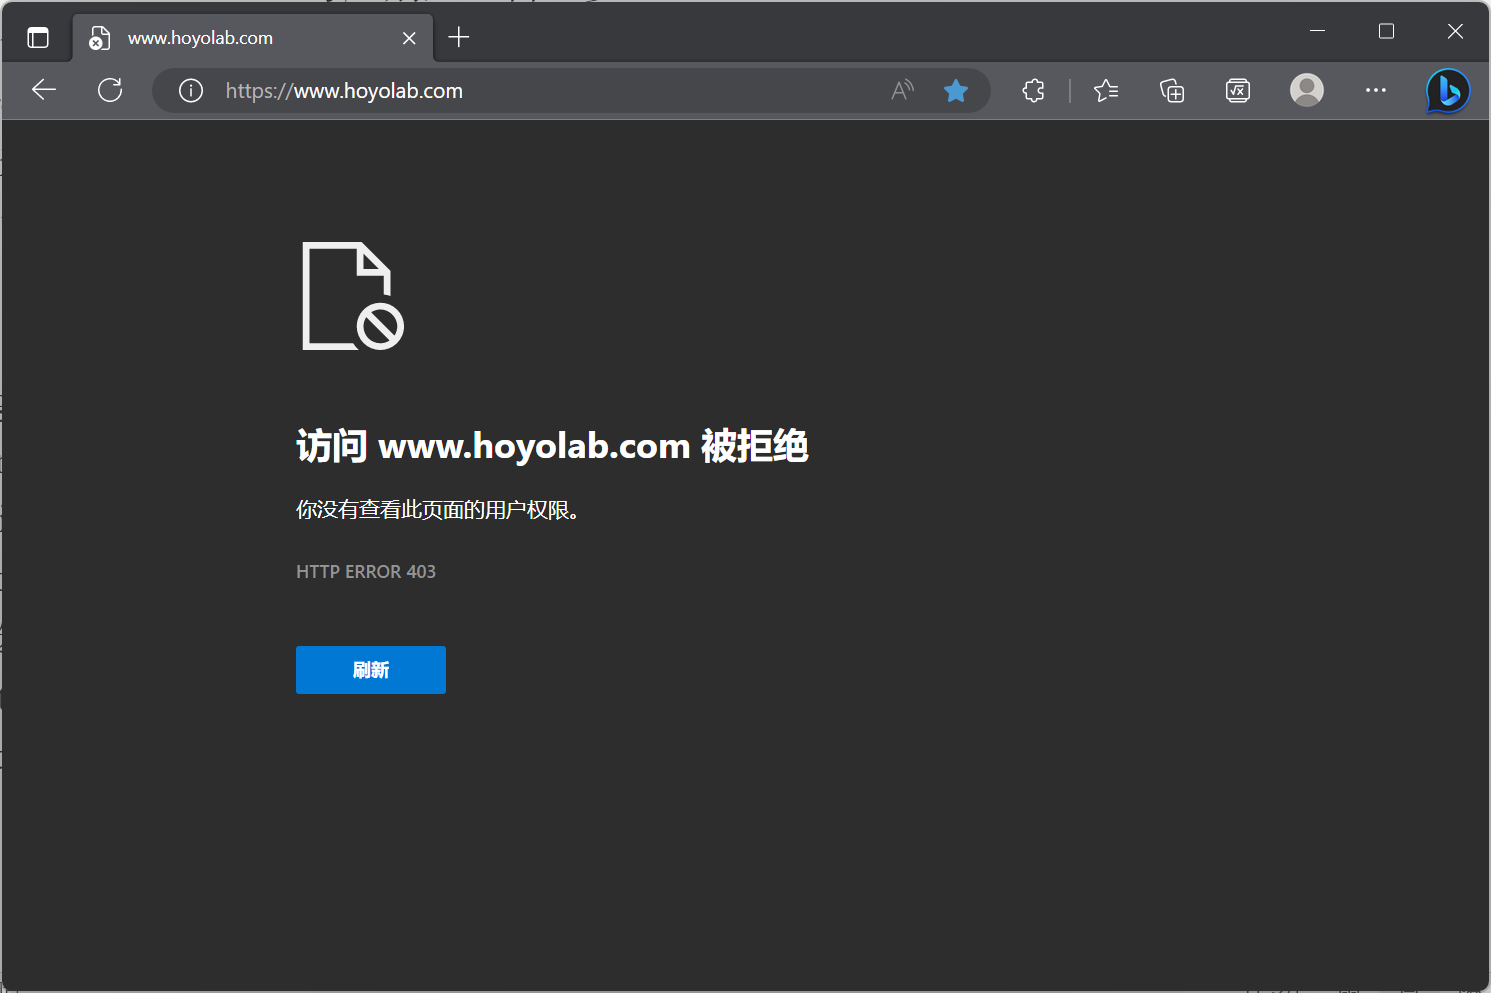Open the tab actions menu

pos(38,38)
